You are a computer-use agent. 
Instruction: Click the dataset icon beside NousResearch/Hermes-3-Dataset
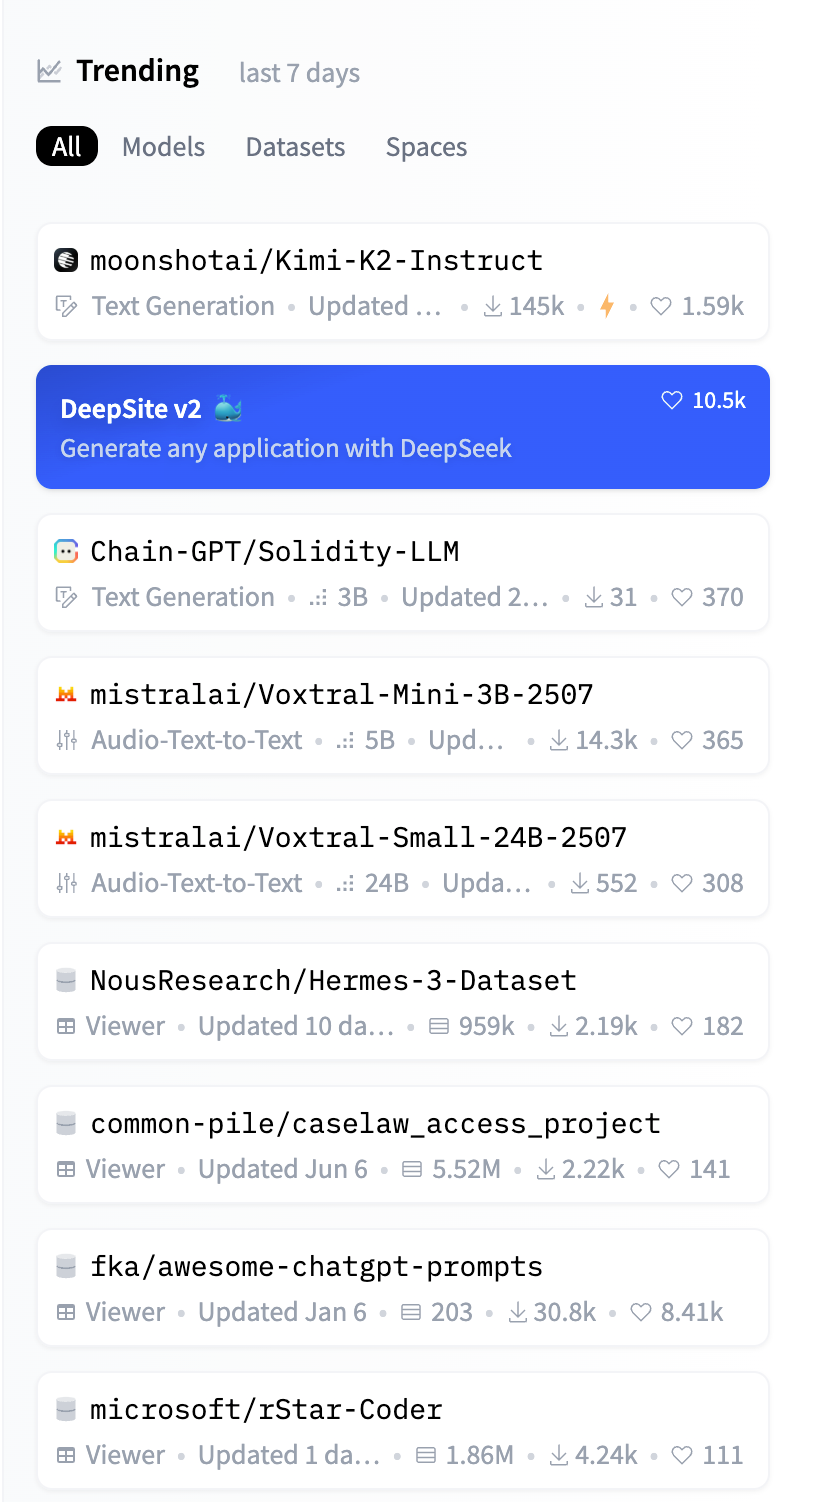pos(66,980)
